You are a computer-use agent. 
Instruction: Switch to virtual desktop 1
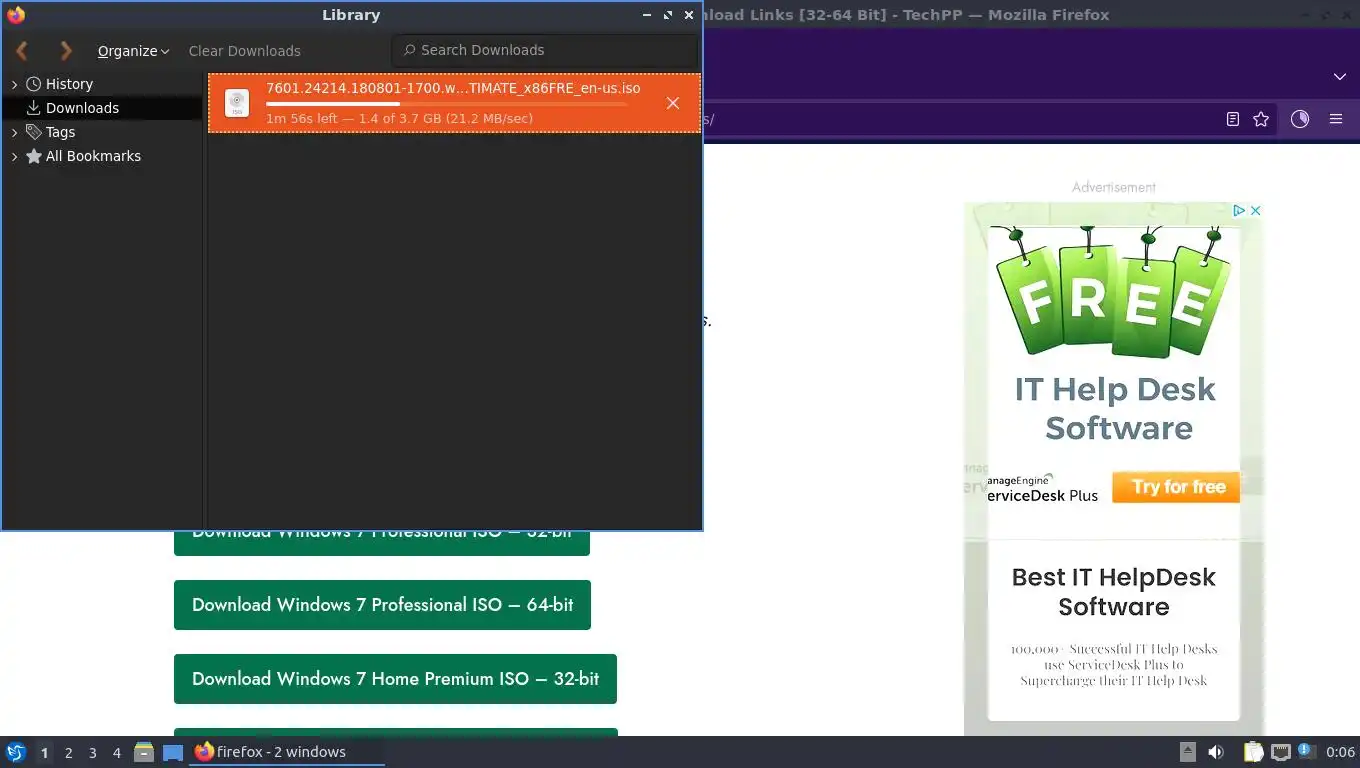click(x=44, y=753)
